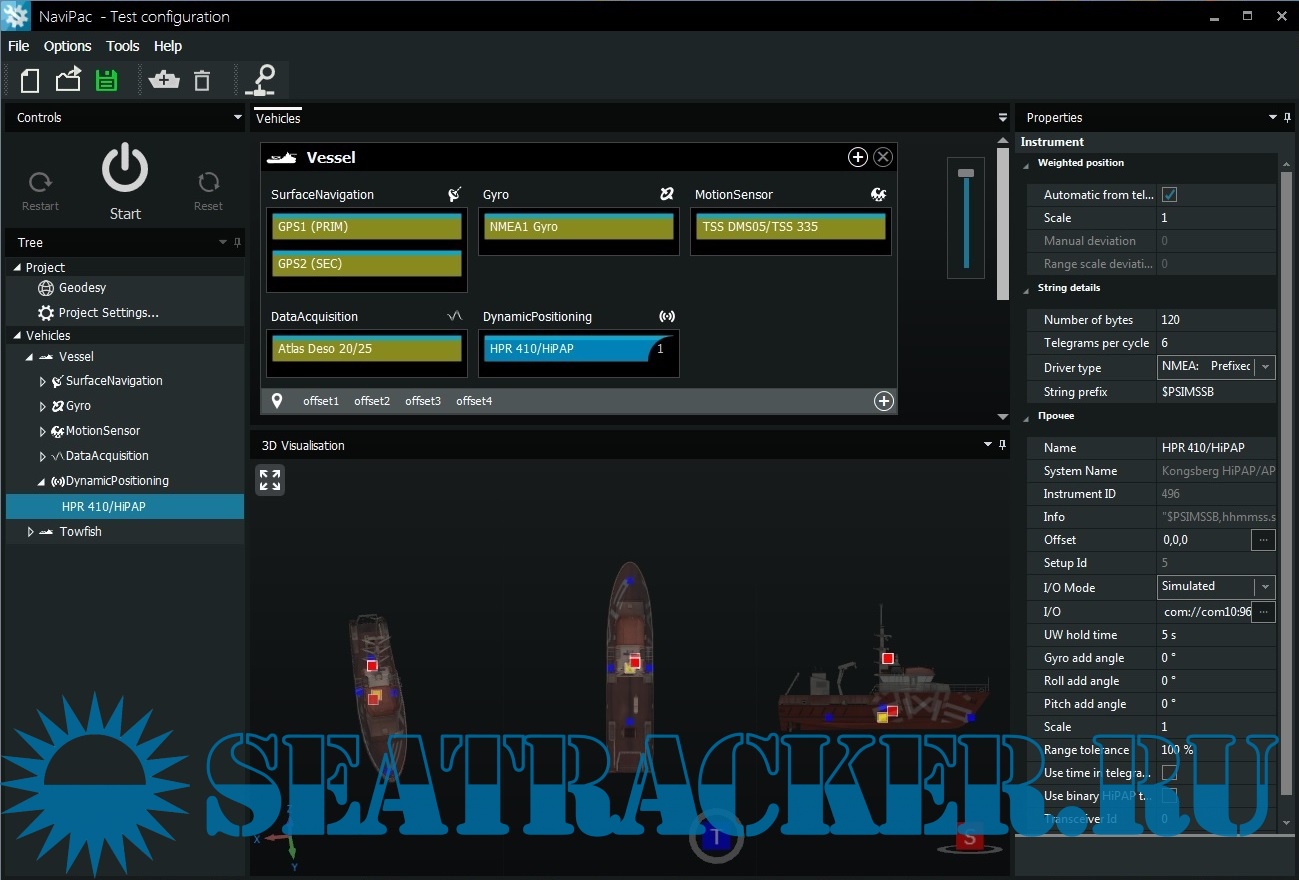Viewport: 1299px width, 880px height.
Task: Open the Tools menu
Action: (123, 46)
